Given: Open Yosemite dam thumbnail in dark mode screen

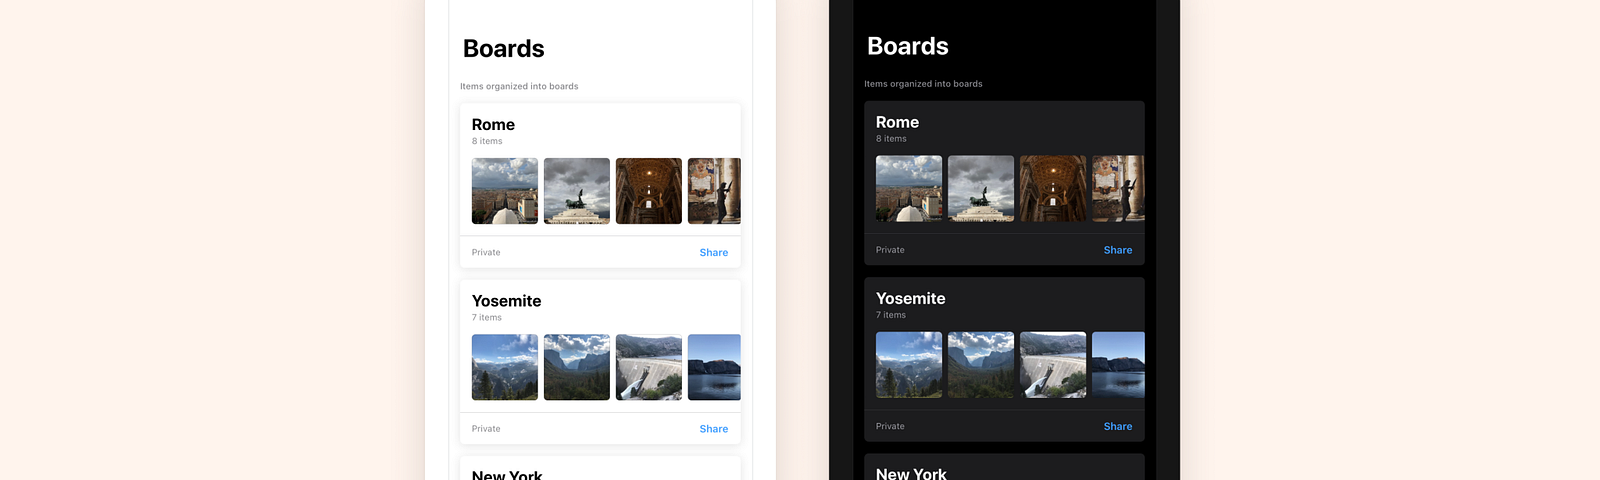Looking at the screenshot, I should (1053, 365).
